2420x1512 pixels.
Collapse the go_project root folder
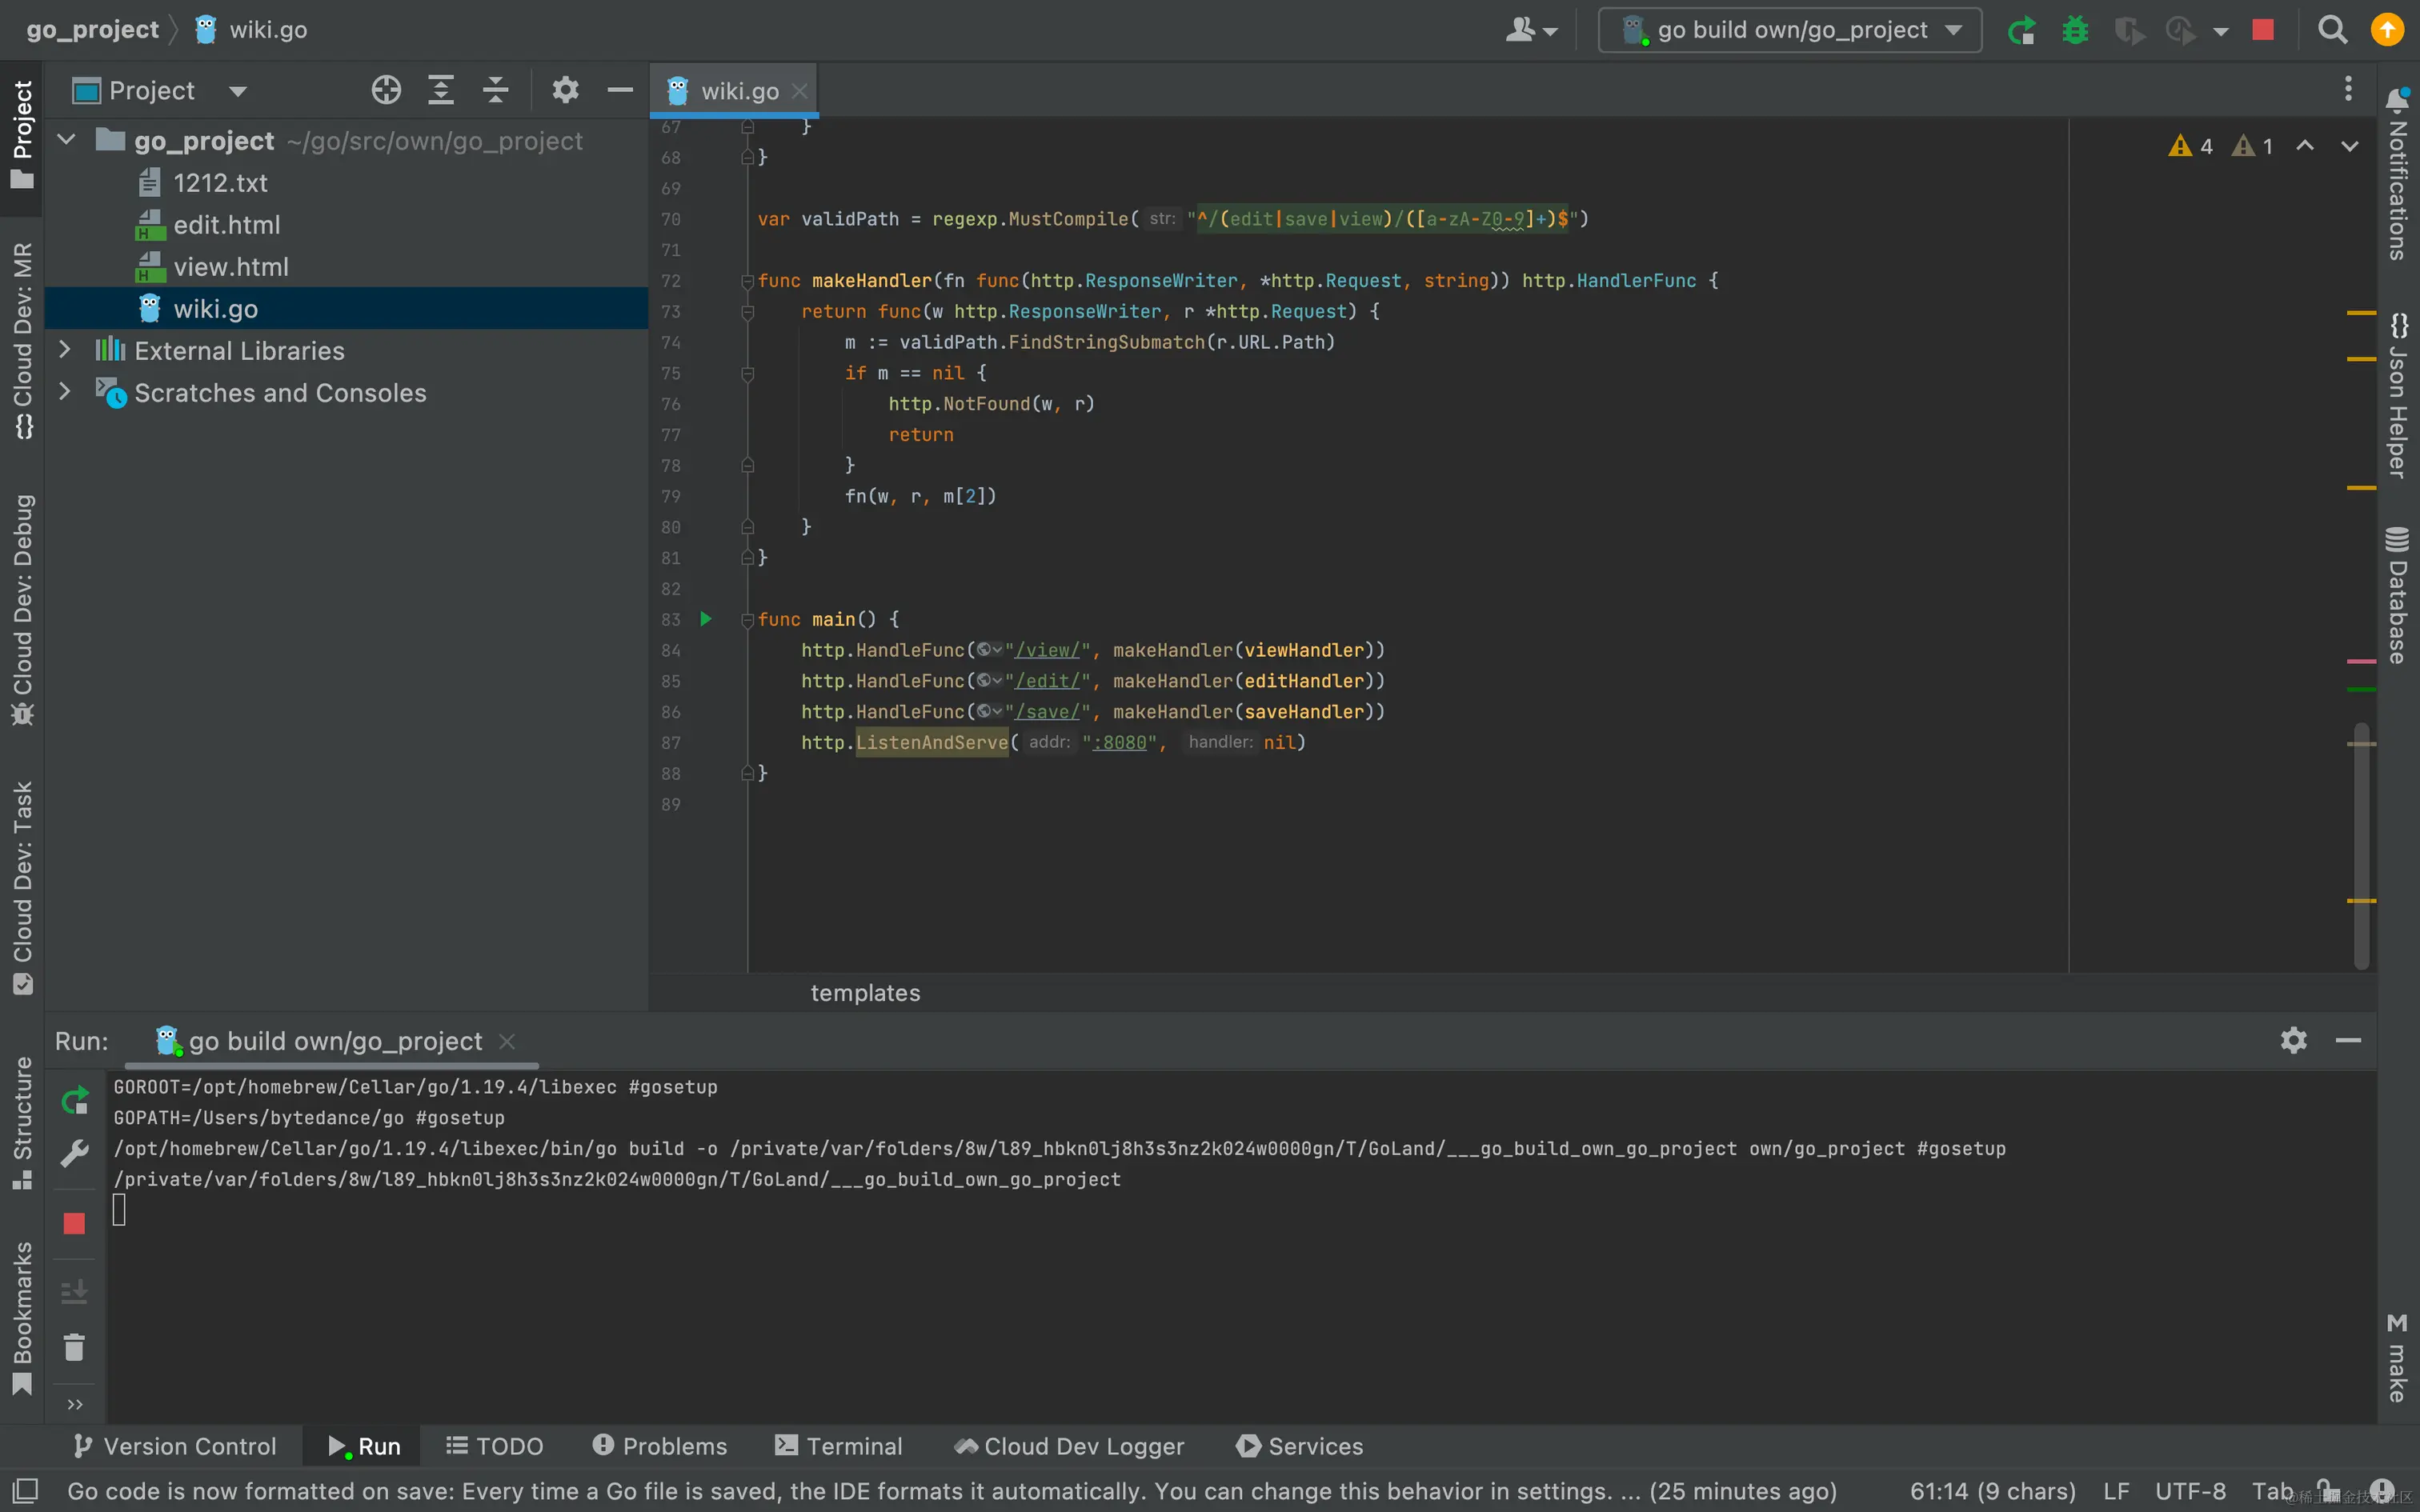(67, 140)
